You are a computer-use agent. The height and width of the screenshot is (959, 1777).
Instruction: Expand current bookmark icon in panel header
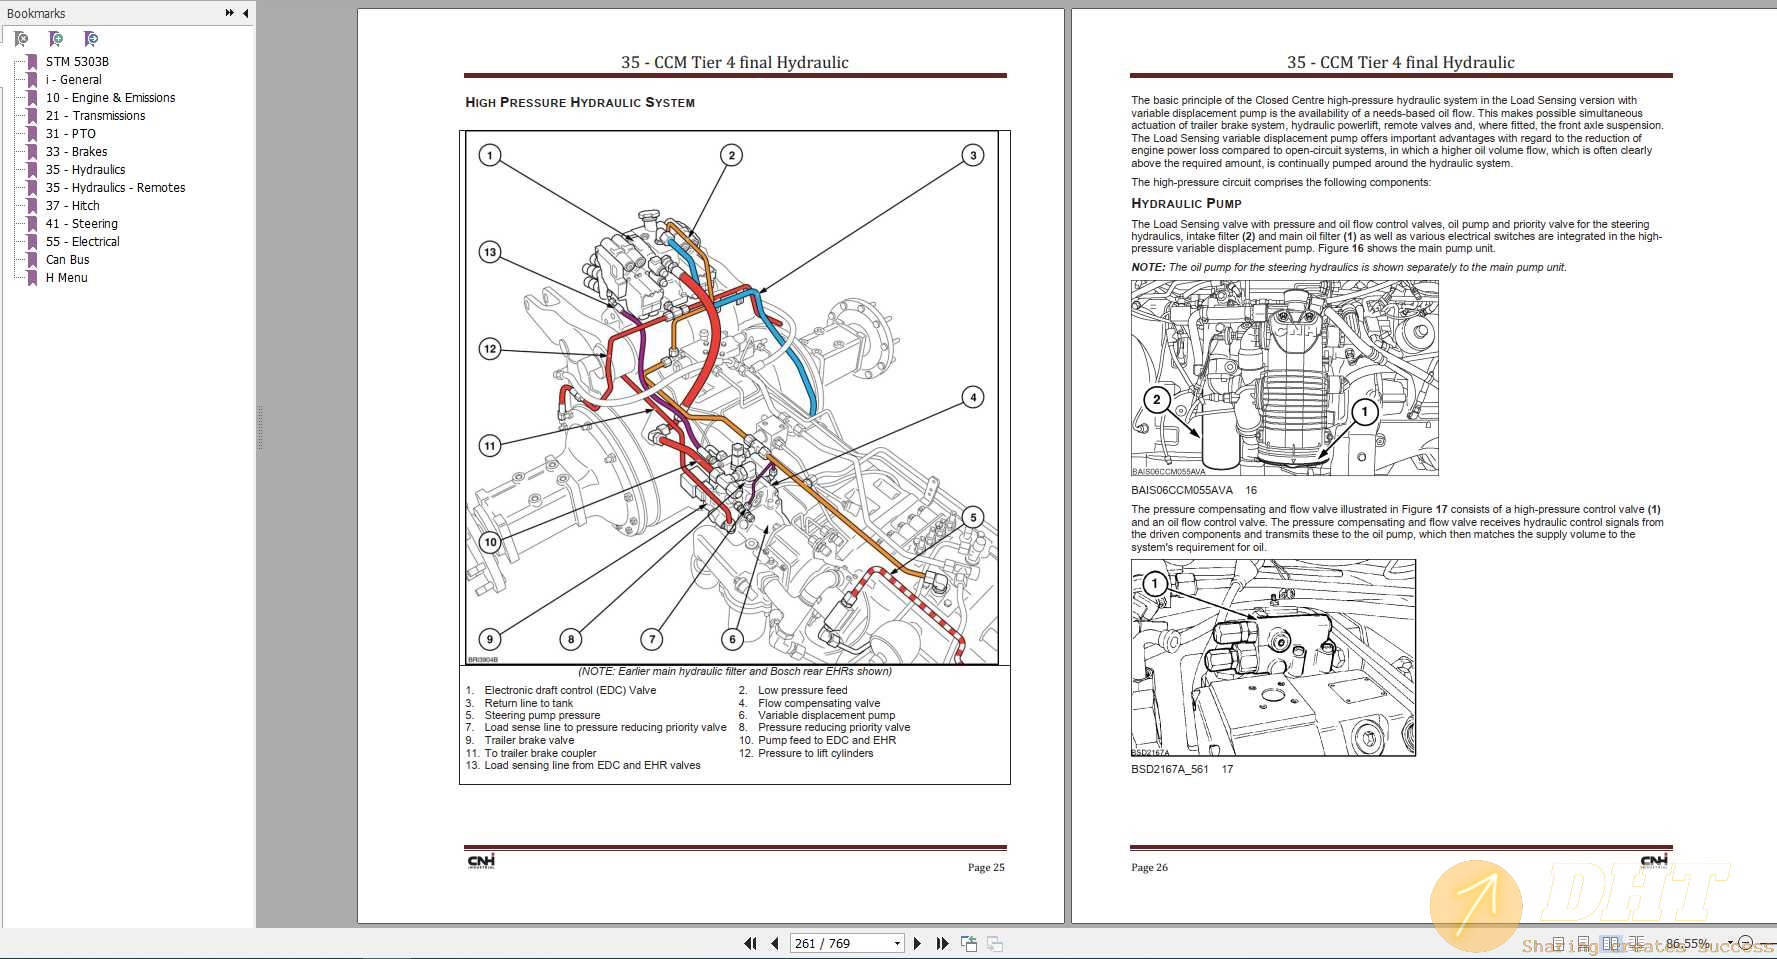pyautogui.click(x=91, y=39)
